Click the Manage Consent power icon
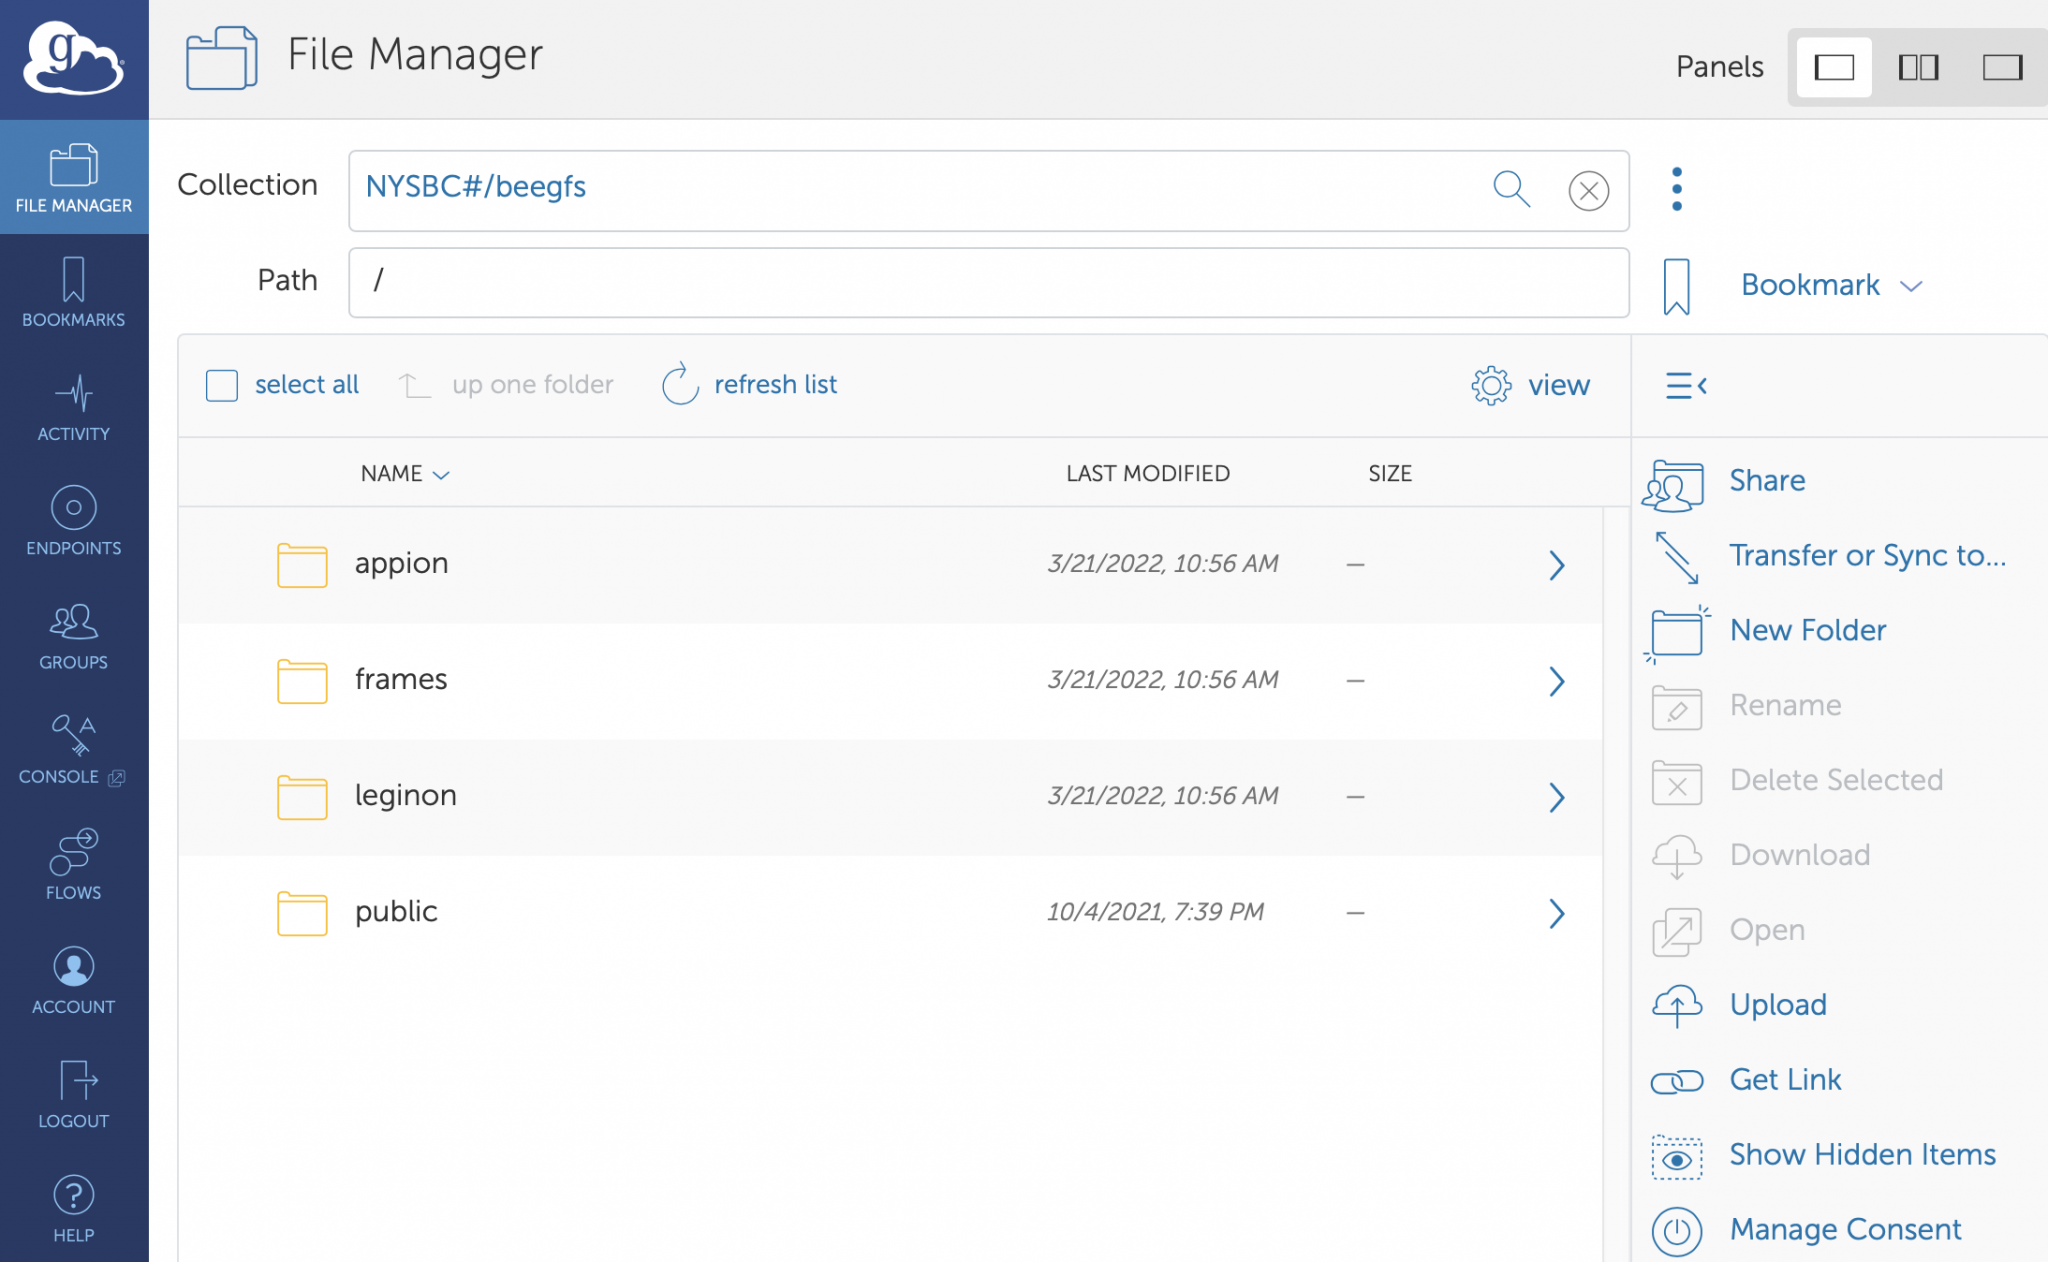Viewport: 2048px width, 1262px height. 1676,1231
